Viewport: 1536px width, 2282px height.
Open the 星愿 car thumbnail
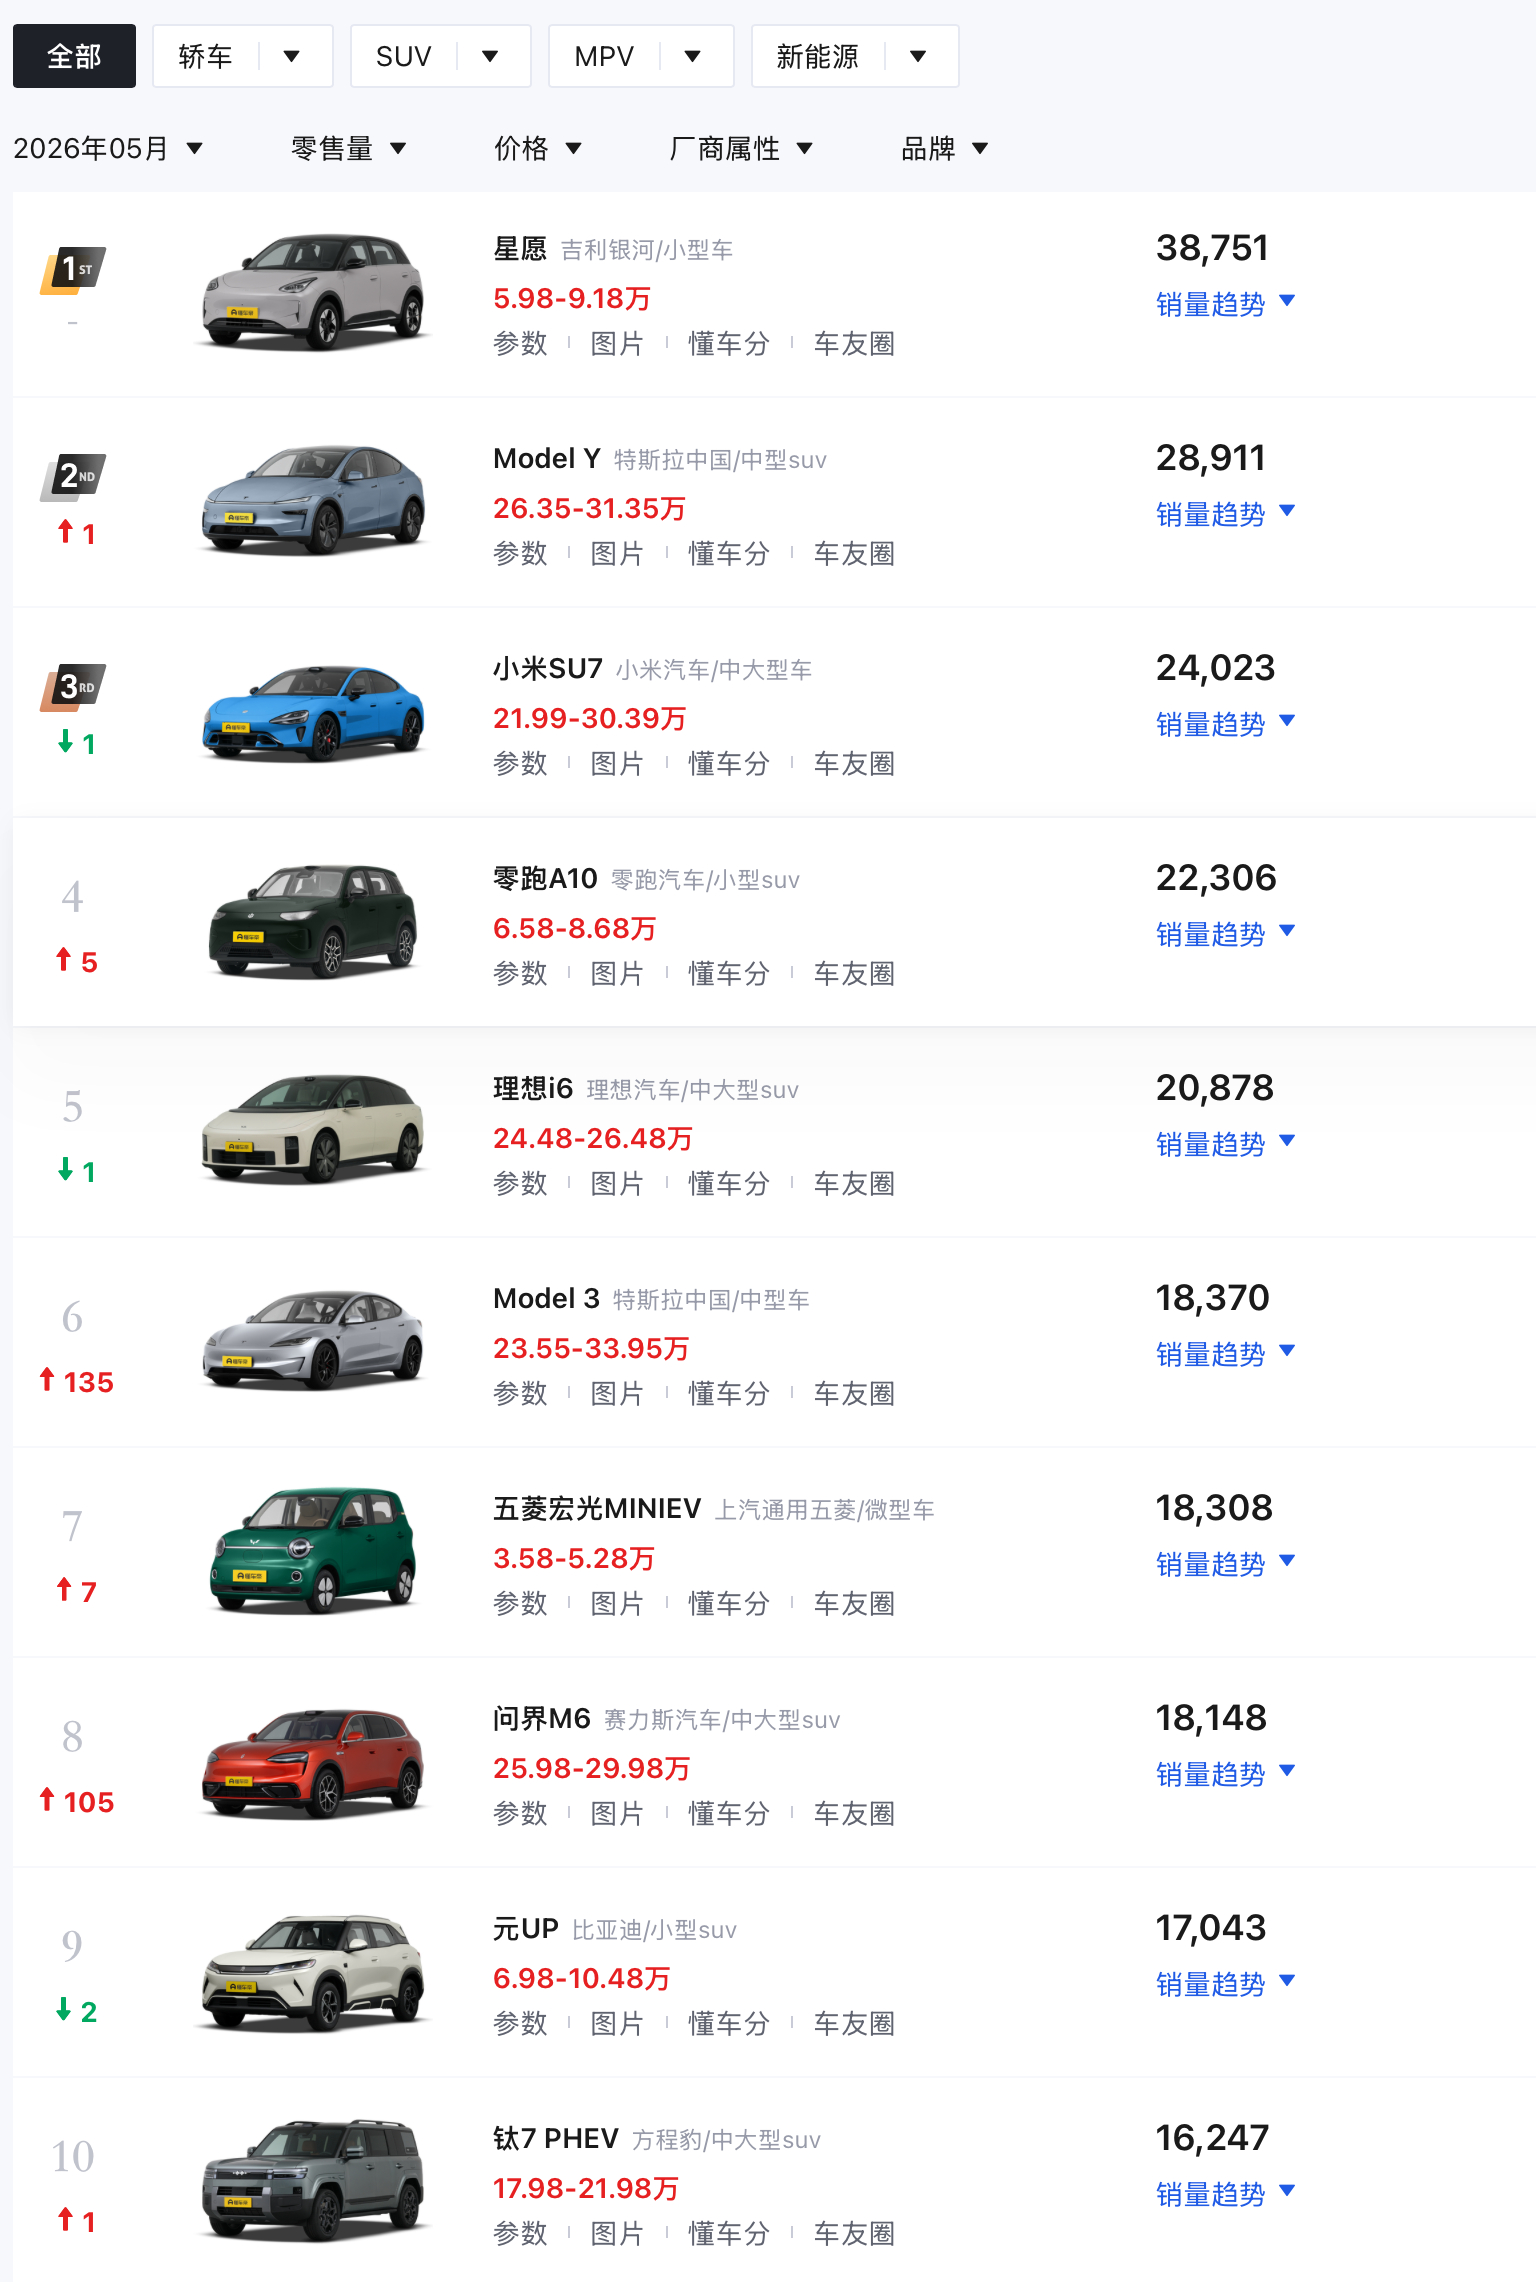click(x=313, y=291)
